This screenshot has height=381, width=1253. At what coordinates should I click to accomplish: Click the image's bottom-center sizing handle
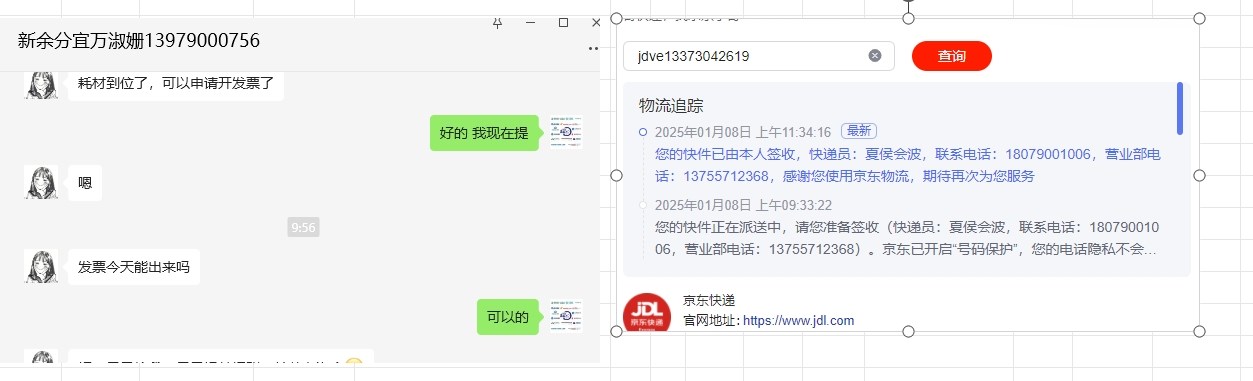pos(908,331)
